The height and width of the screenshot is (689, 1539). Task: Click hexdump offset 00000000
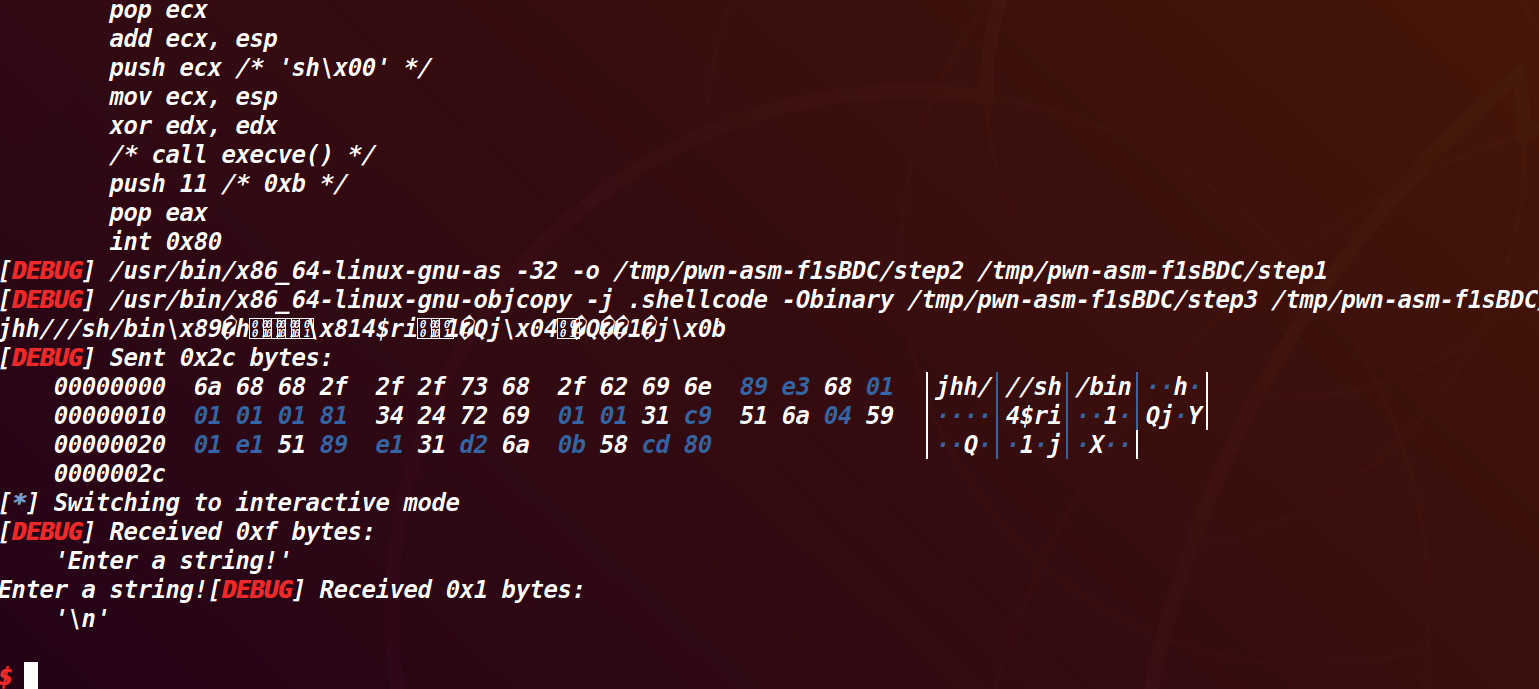(x=109, y=387)
